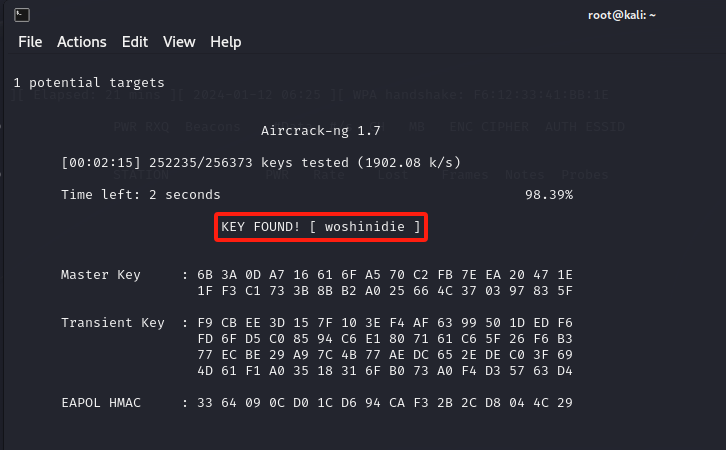Viewport: 726px width, 450px height.
Task: Click the cracked password woshinidie
Action: 365,227
